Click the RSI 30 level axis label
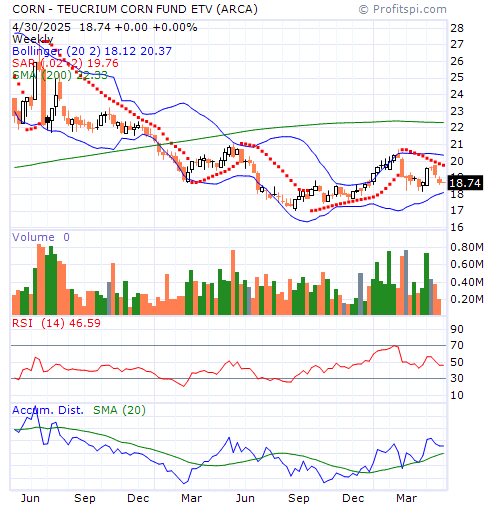 457,378
